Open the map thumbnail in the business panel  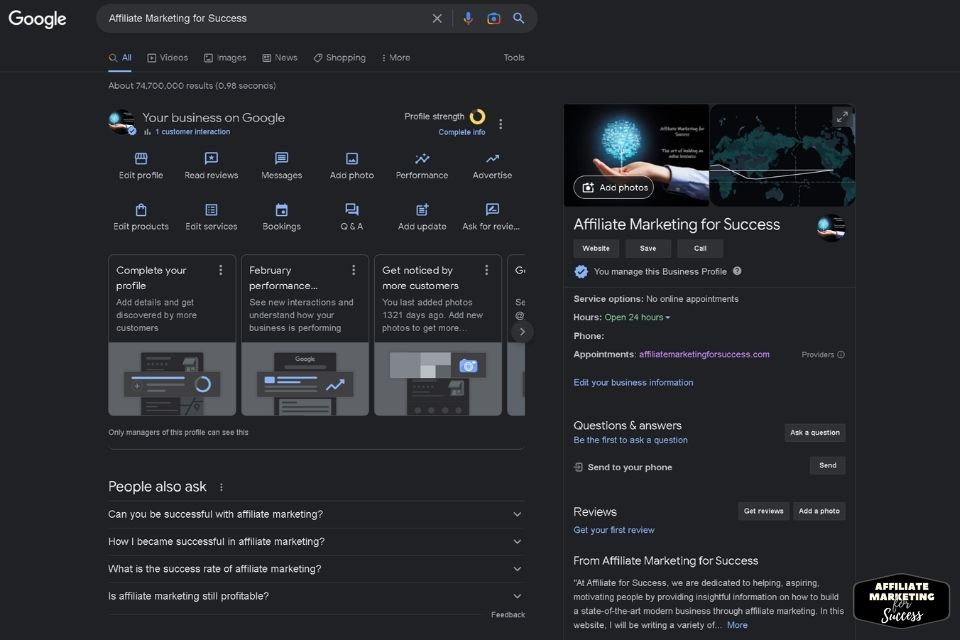tap(782, 155)
